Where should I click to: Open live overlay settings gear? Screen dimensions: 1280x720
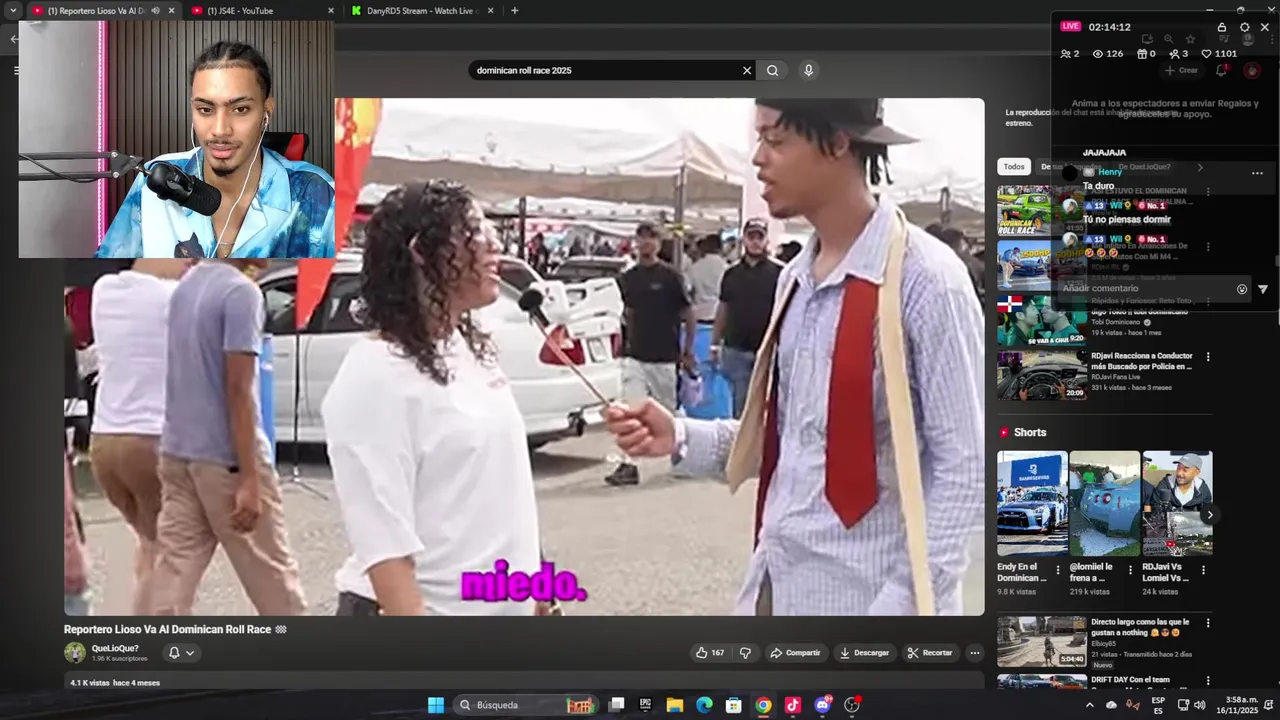pyautogui.click(x=1244, y=27)
